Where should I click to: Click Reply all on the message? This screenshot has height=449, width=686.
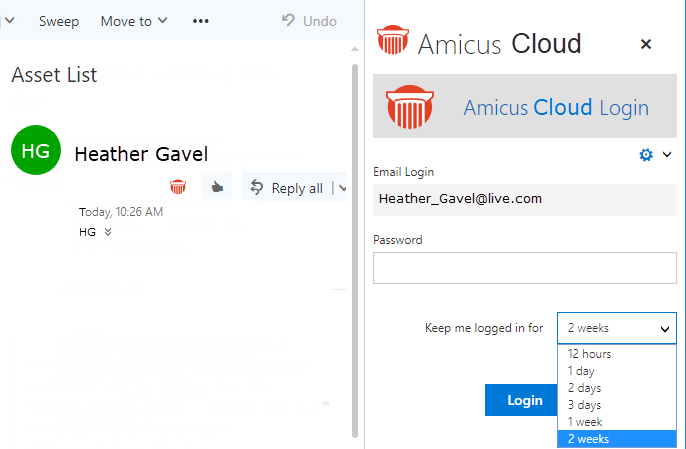[x=287, y=188]
